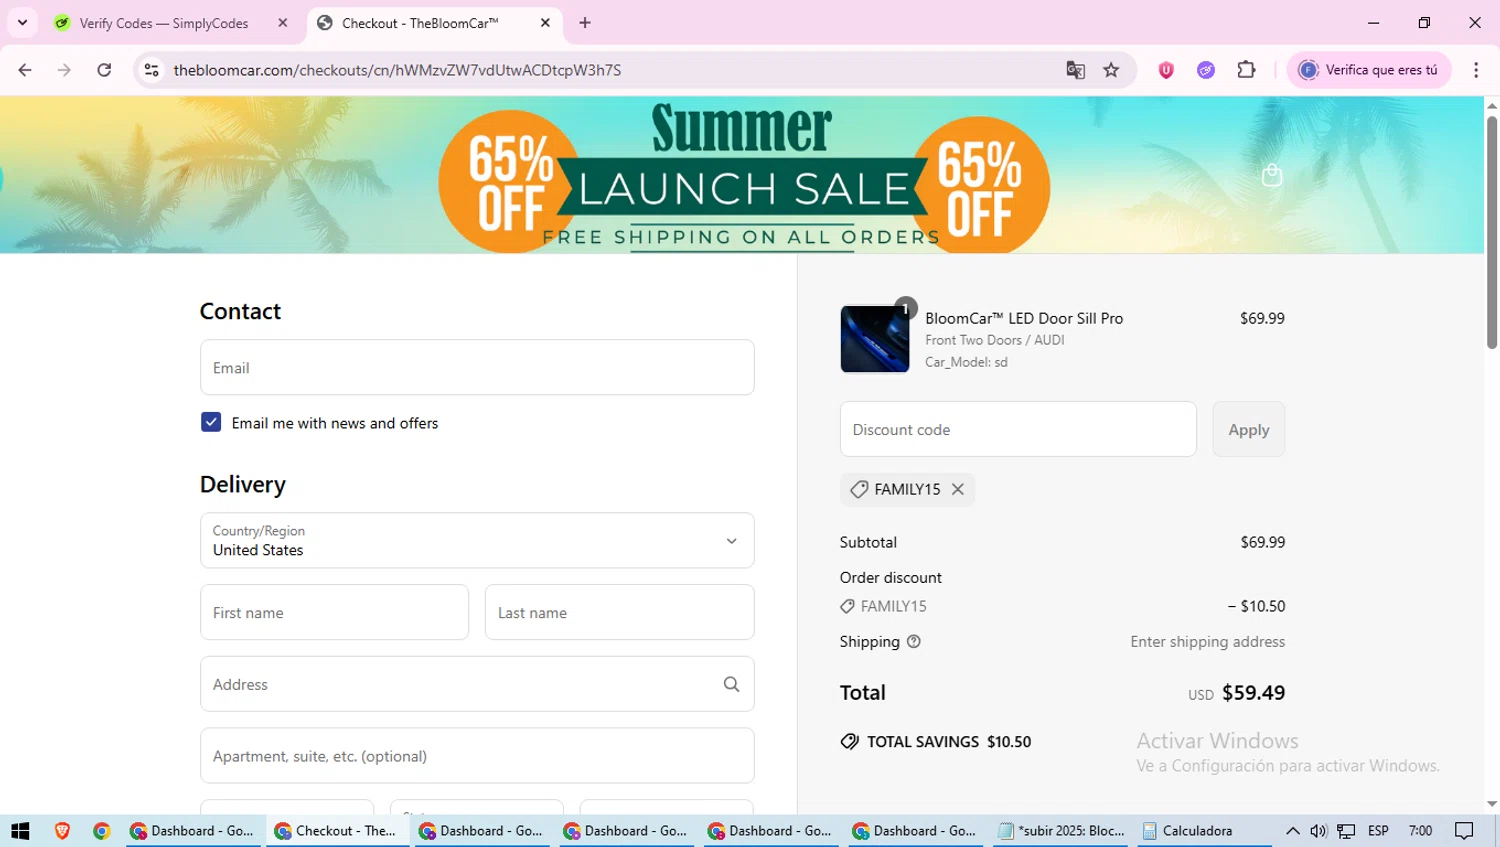The image size is (1500, 847).
Task: Open the notifications action center
Action: click(1464, 830)
